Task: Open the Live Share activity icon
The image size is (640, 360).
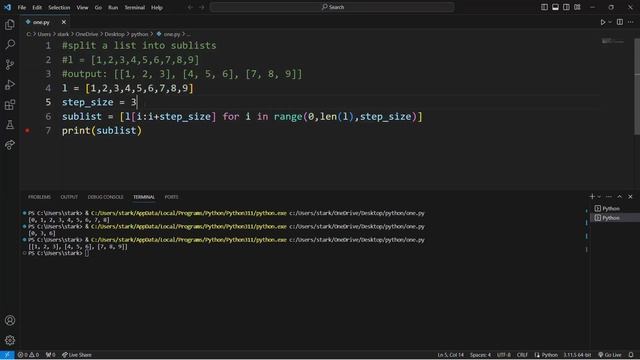Action: 10,144
